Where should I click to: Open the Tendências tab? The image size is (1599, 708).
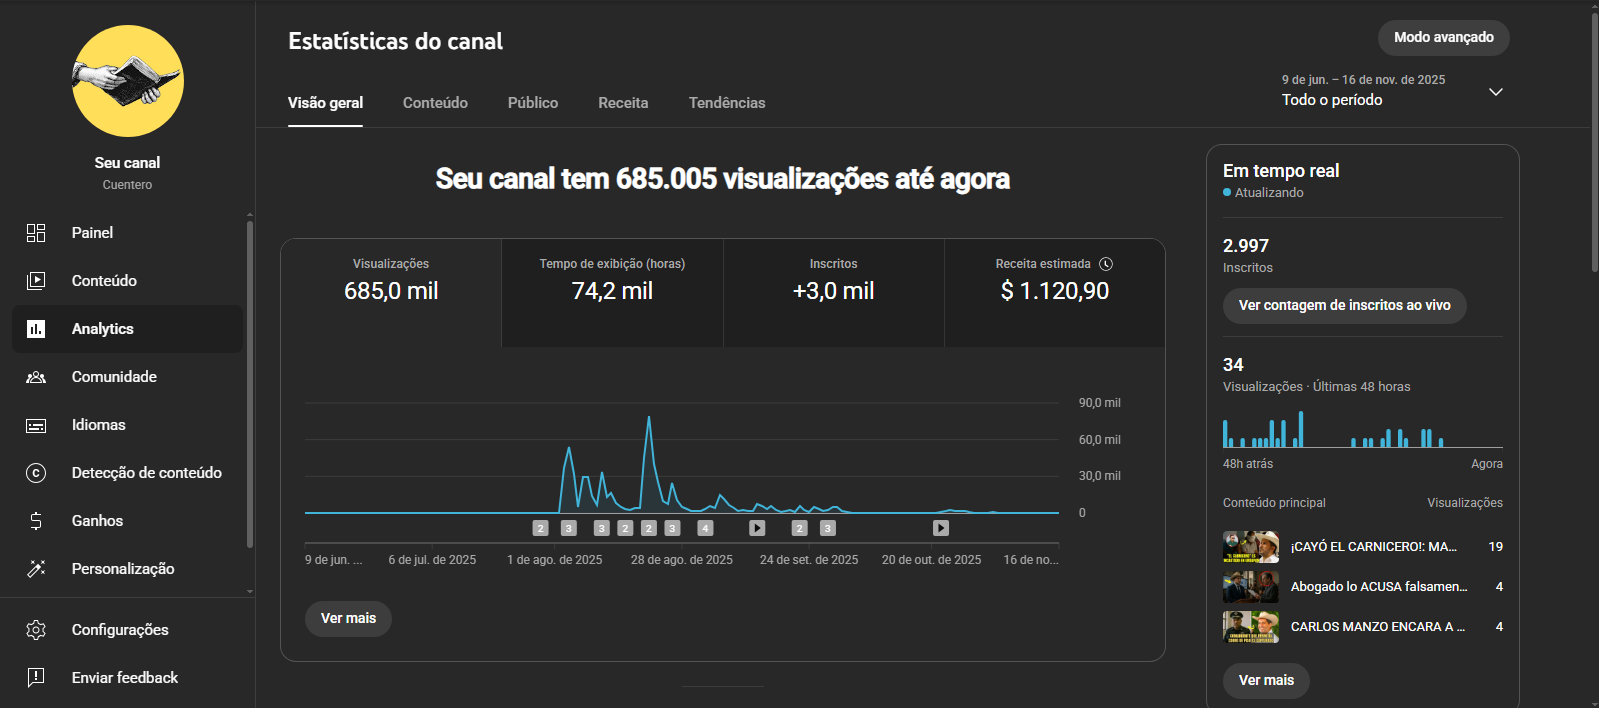click(x=727, y=103)
